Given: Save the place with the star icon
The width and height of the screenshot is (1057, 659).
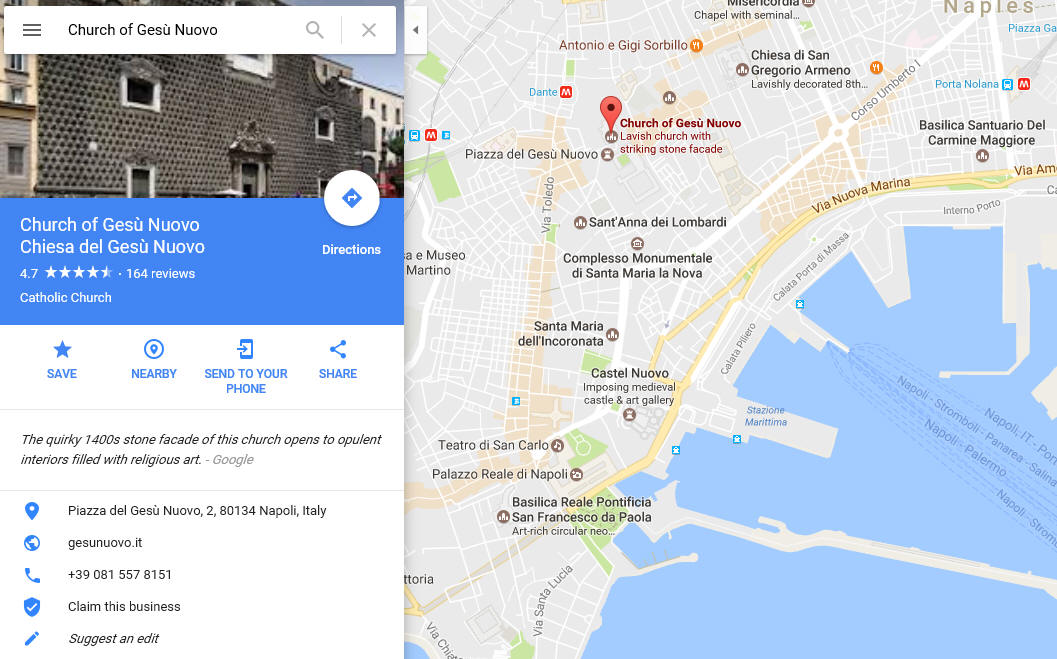Looking at the screenshot, I should click(x=62, y=360).
